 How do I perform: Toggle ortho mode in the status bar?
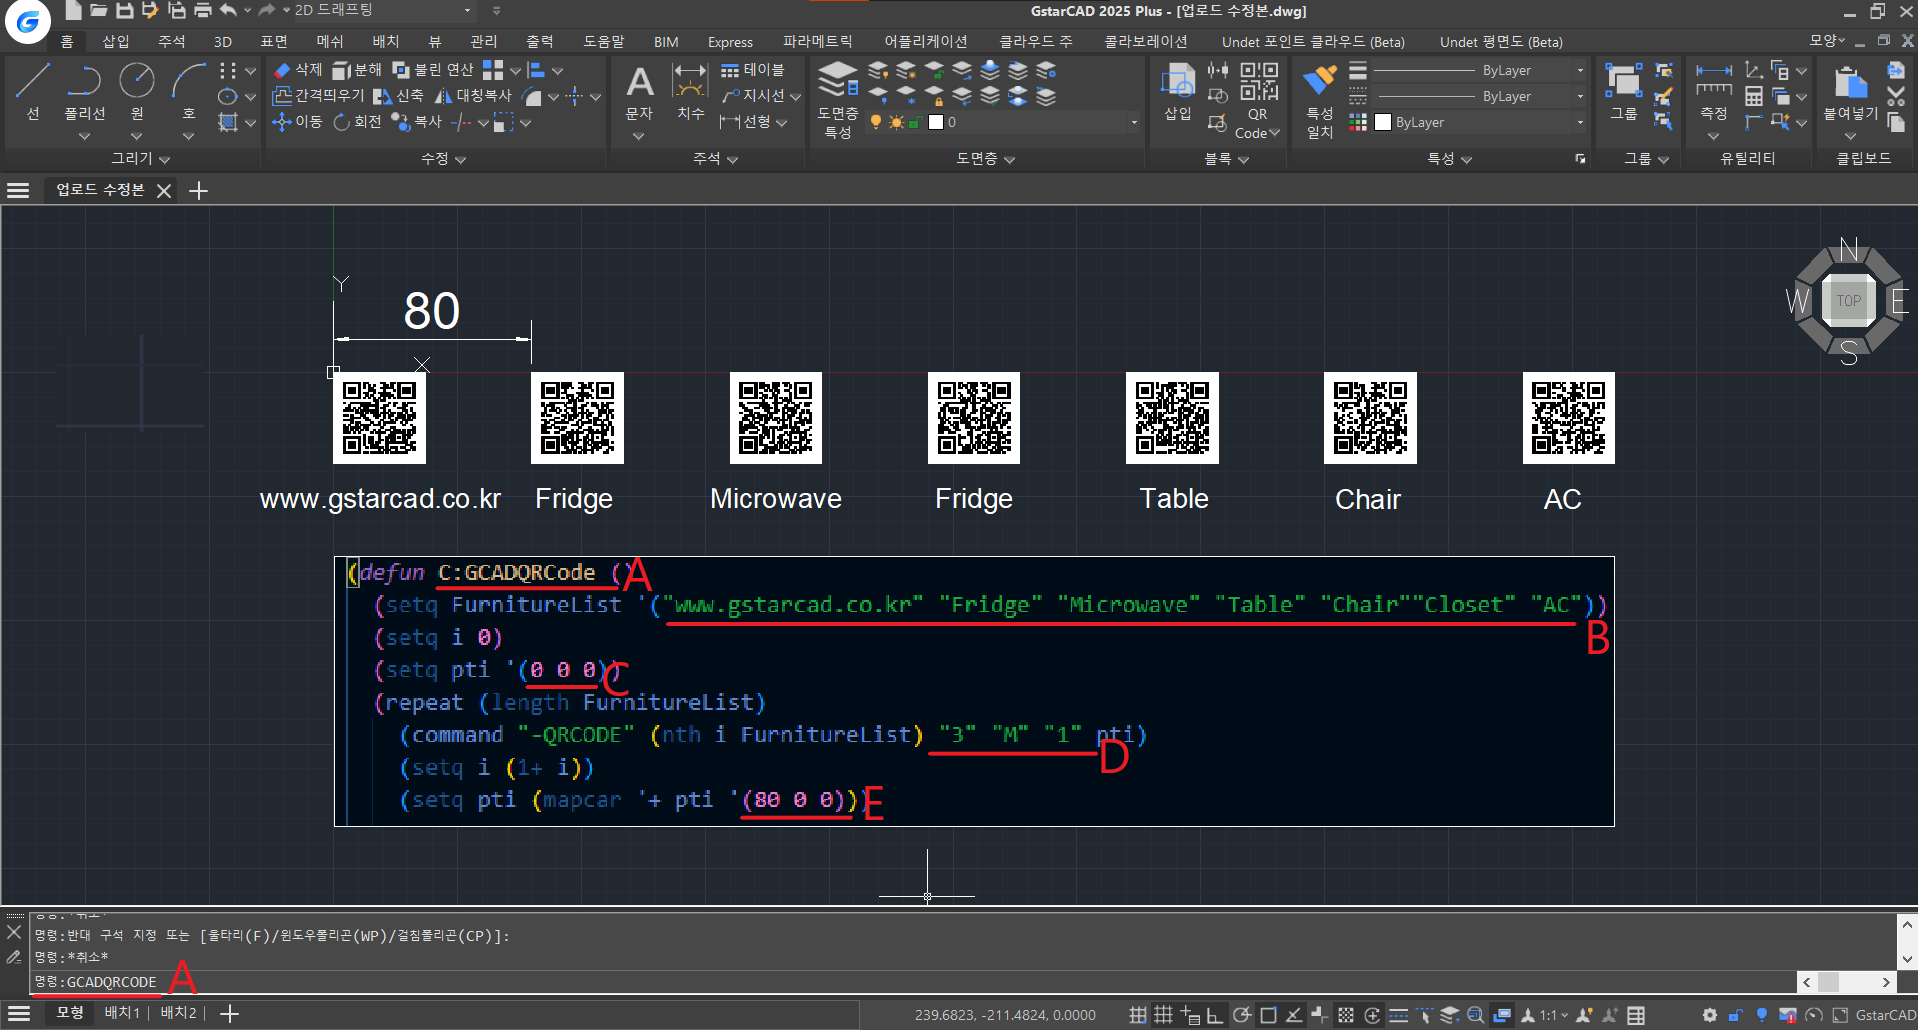pos(1215,1015)
